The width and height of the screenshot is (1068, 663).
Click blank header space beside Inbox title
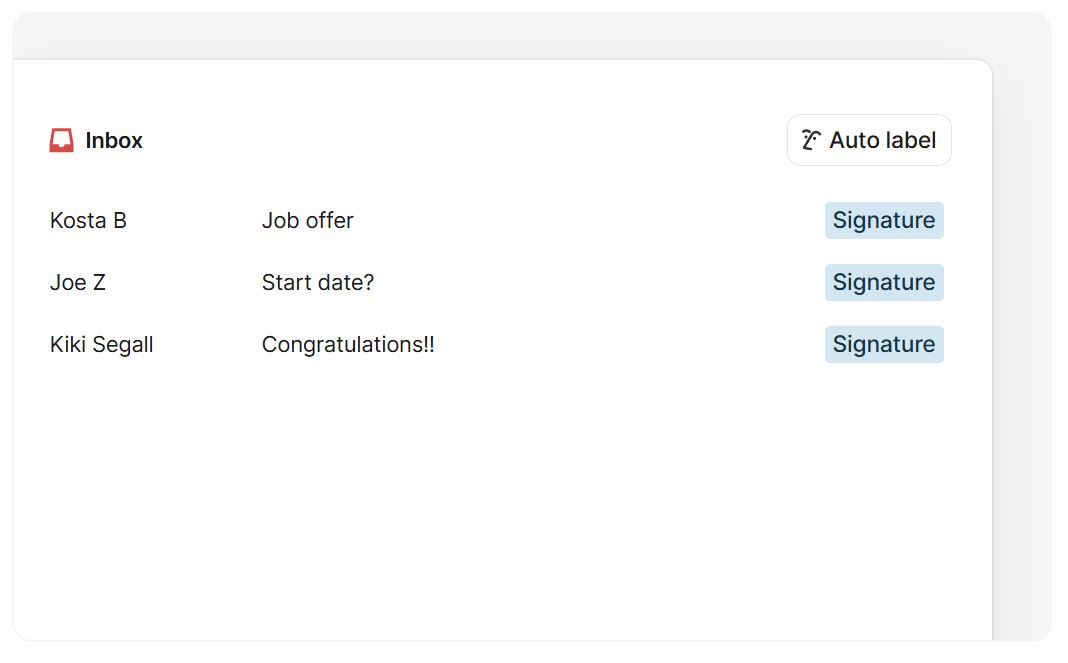463,140
